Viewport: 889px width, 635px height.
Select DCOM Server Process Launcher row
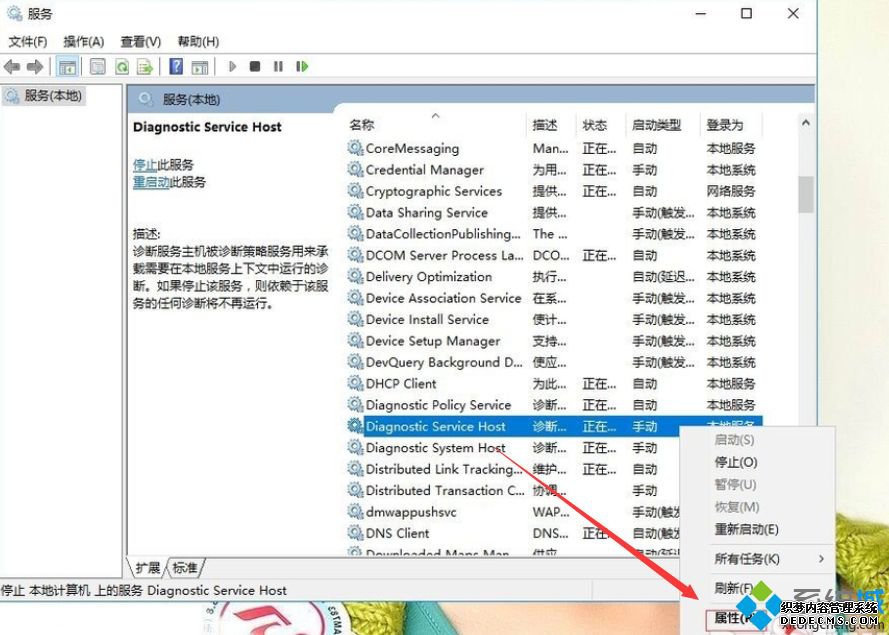click(x=554, y=255)
